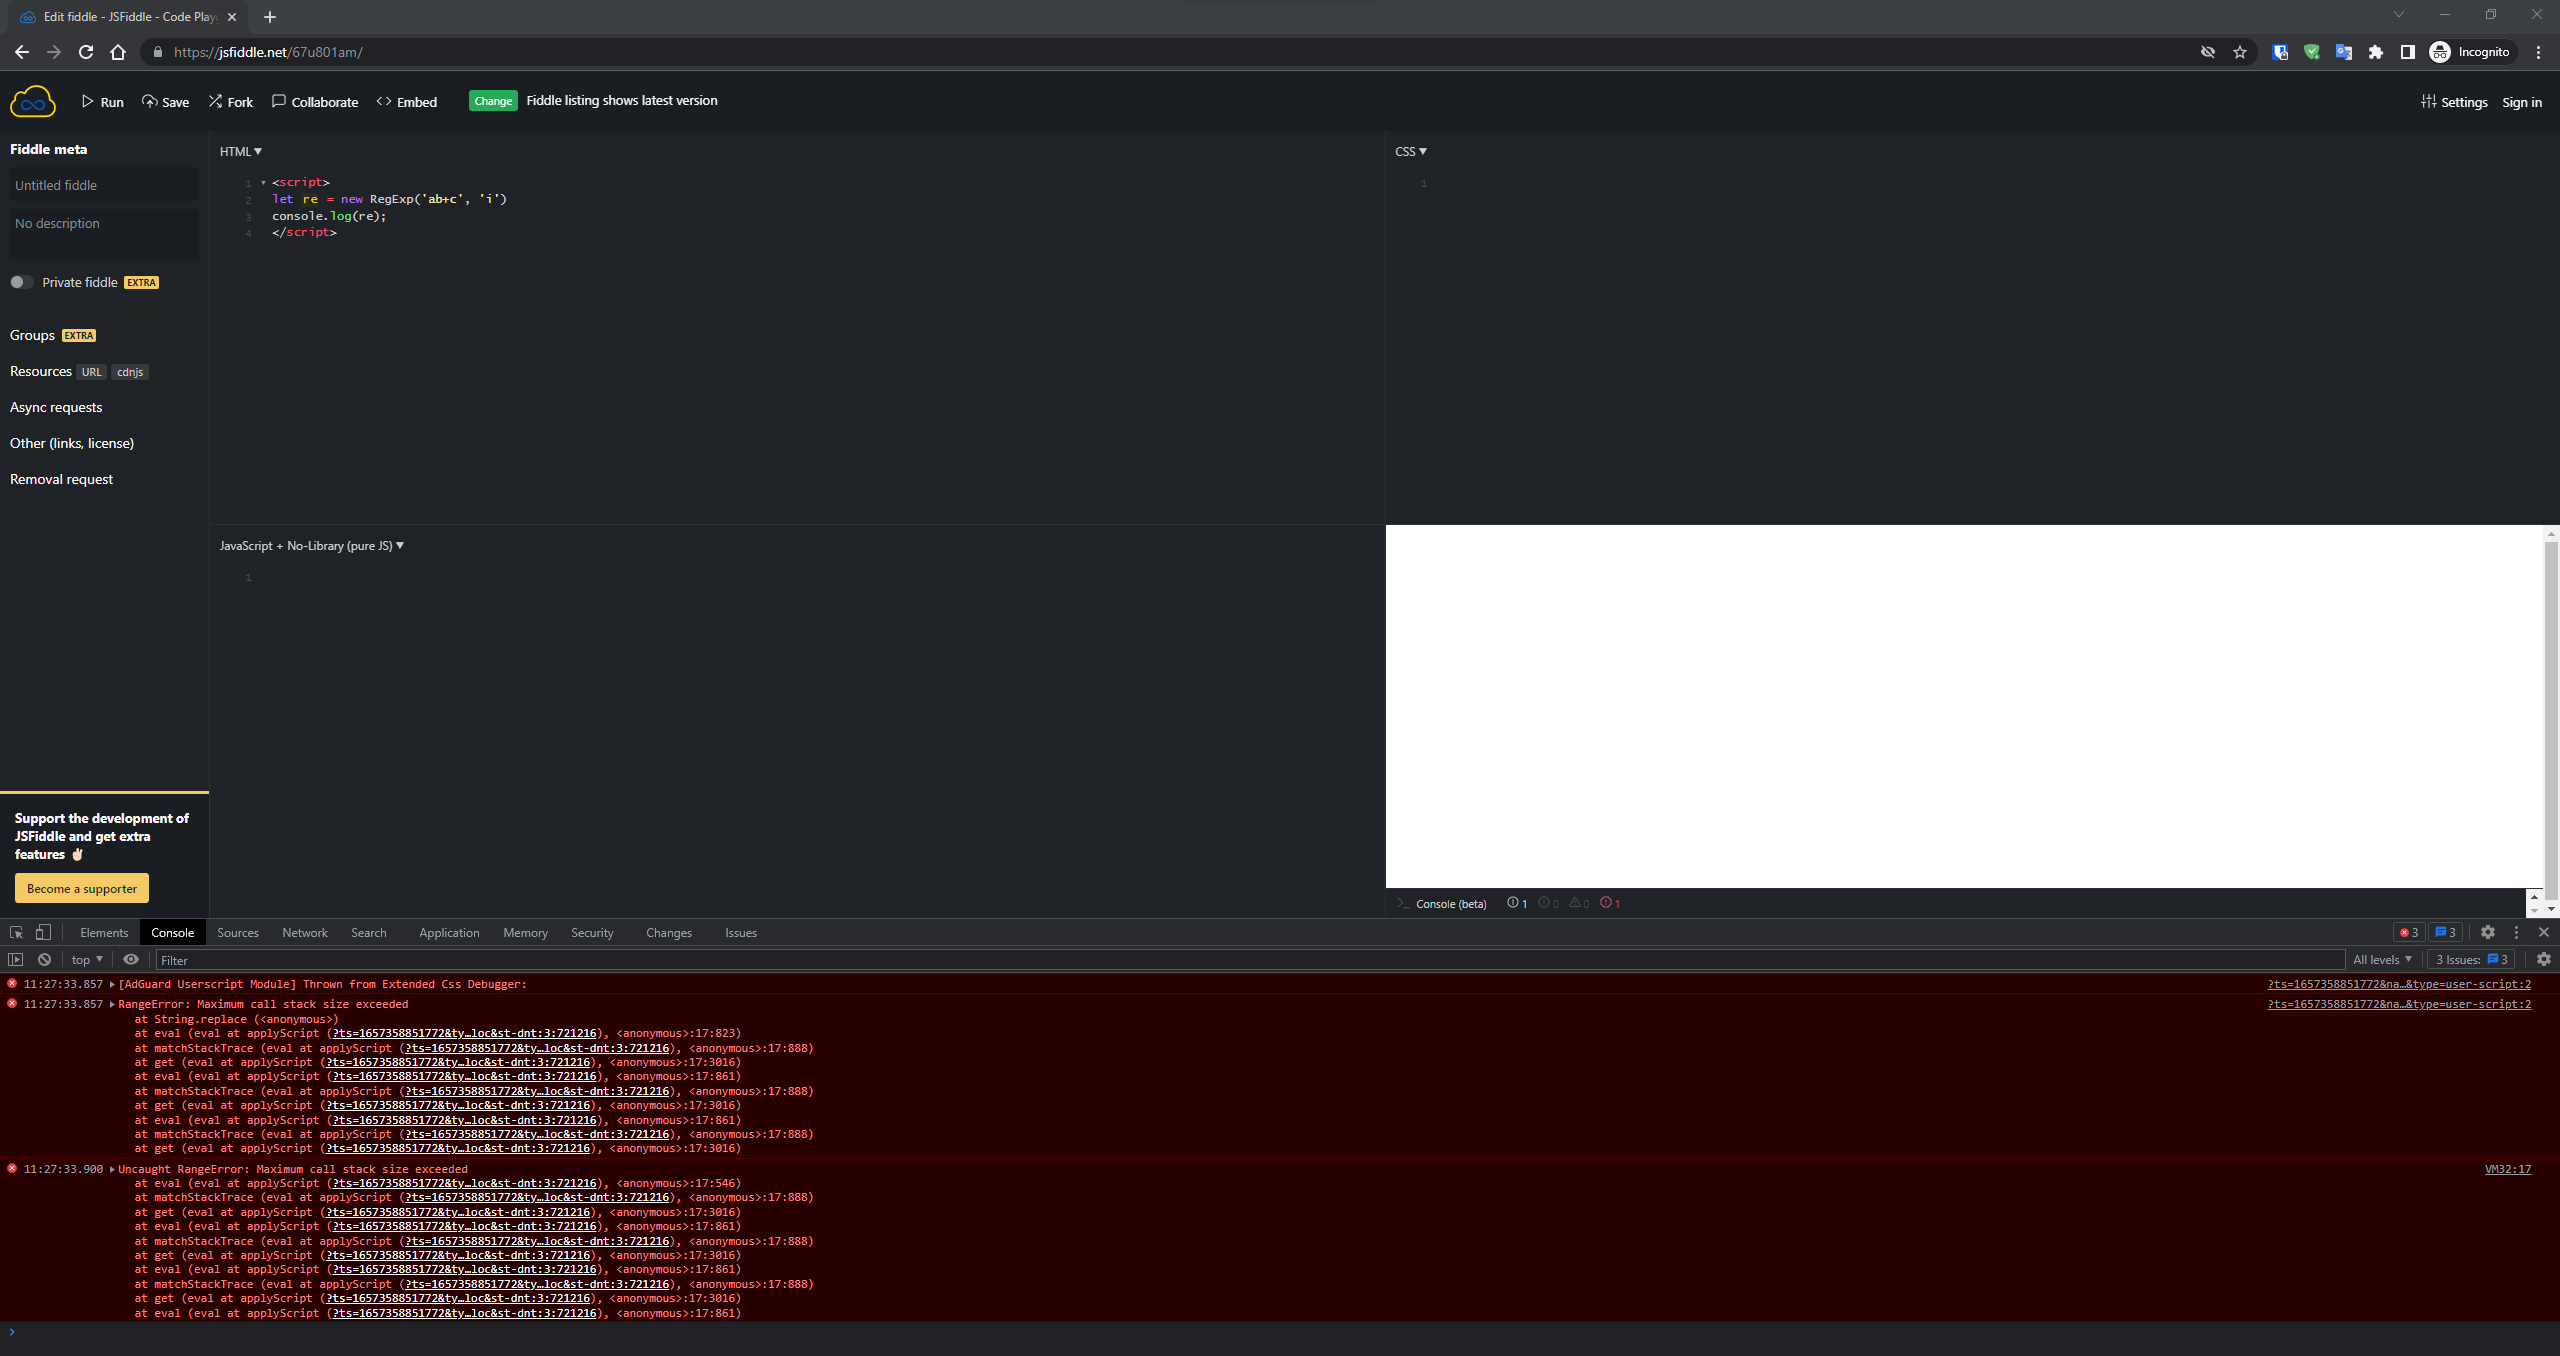The width and height of the screenshot is (2560, 1356).
Task: Toggle the device toolbar in DevTools
Action: pos(41,932)
